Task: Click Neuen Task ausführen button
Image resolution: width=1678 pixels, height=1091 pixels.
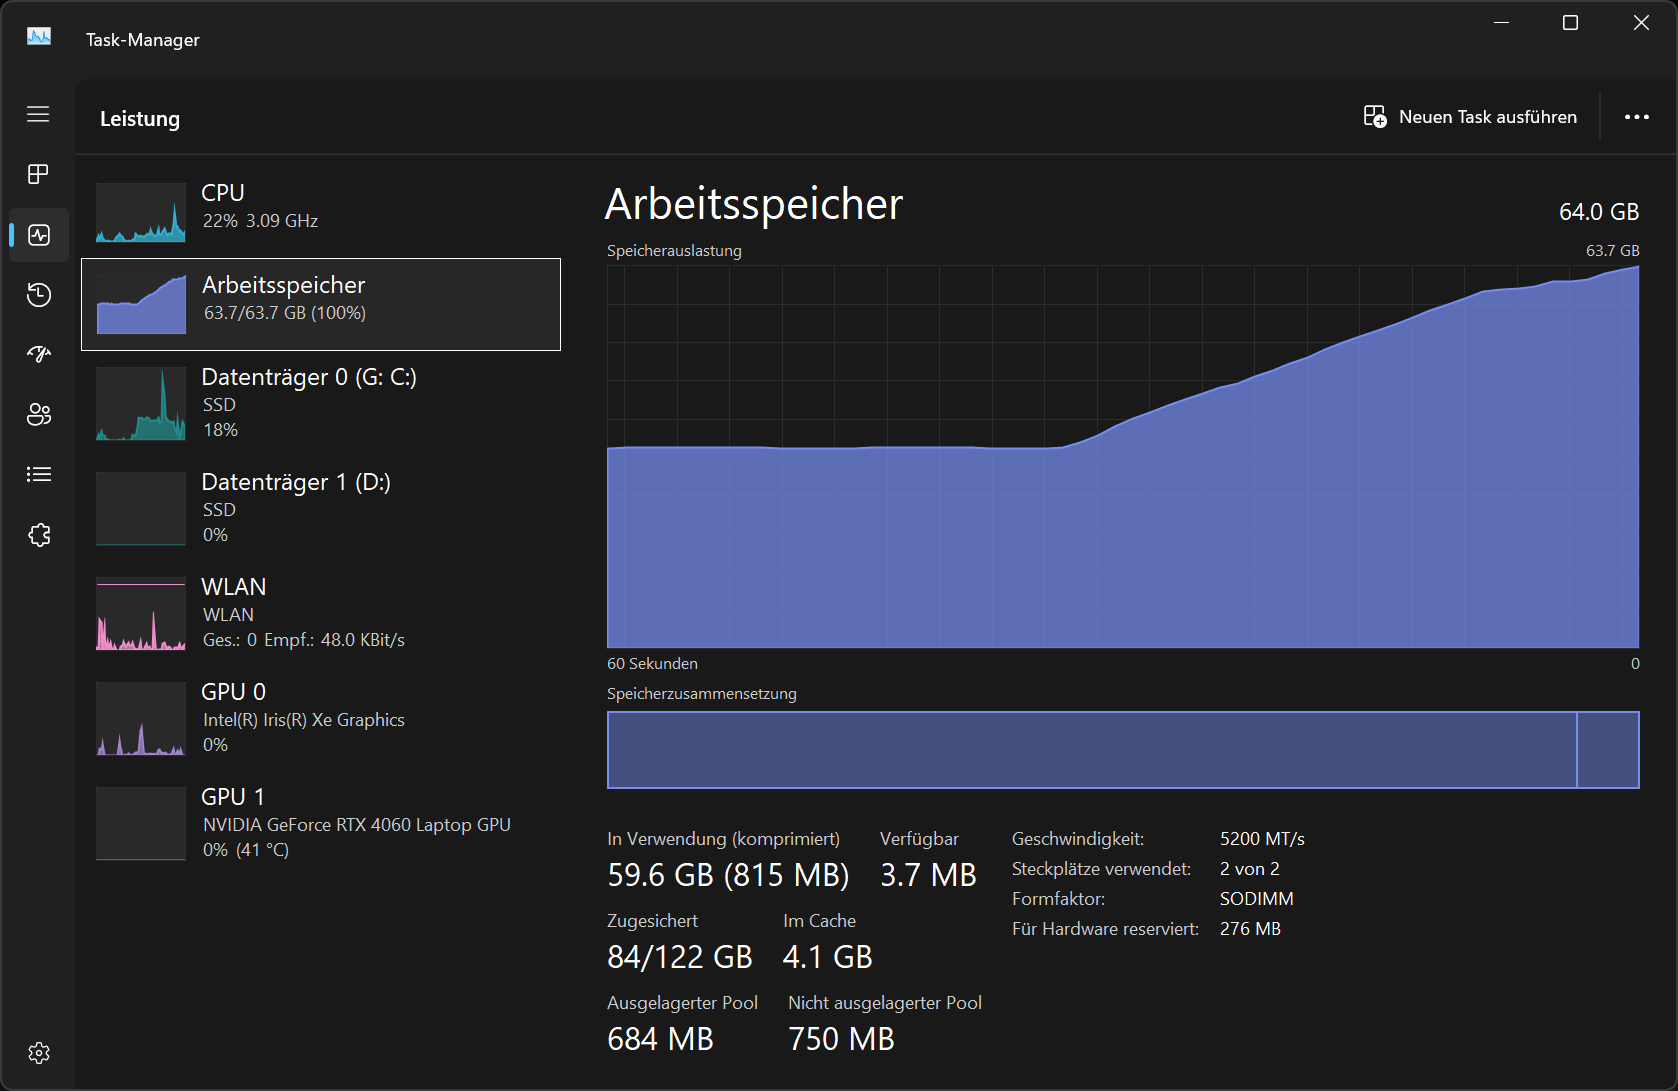Action: [x=1470, y=117]
